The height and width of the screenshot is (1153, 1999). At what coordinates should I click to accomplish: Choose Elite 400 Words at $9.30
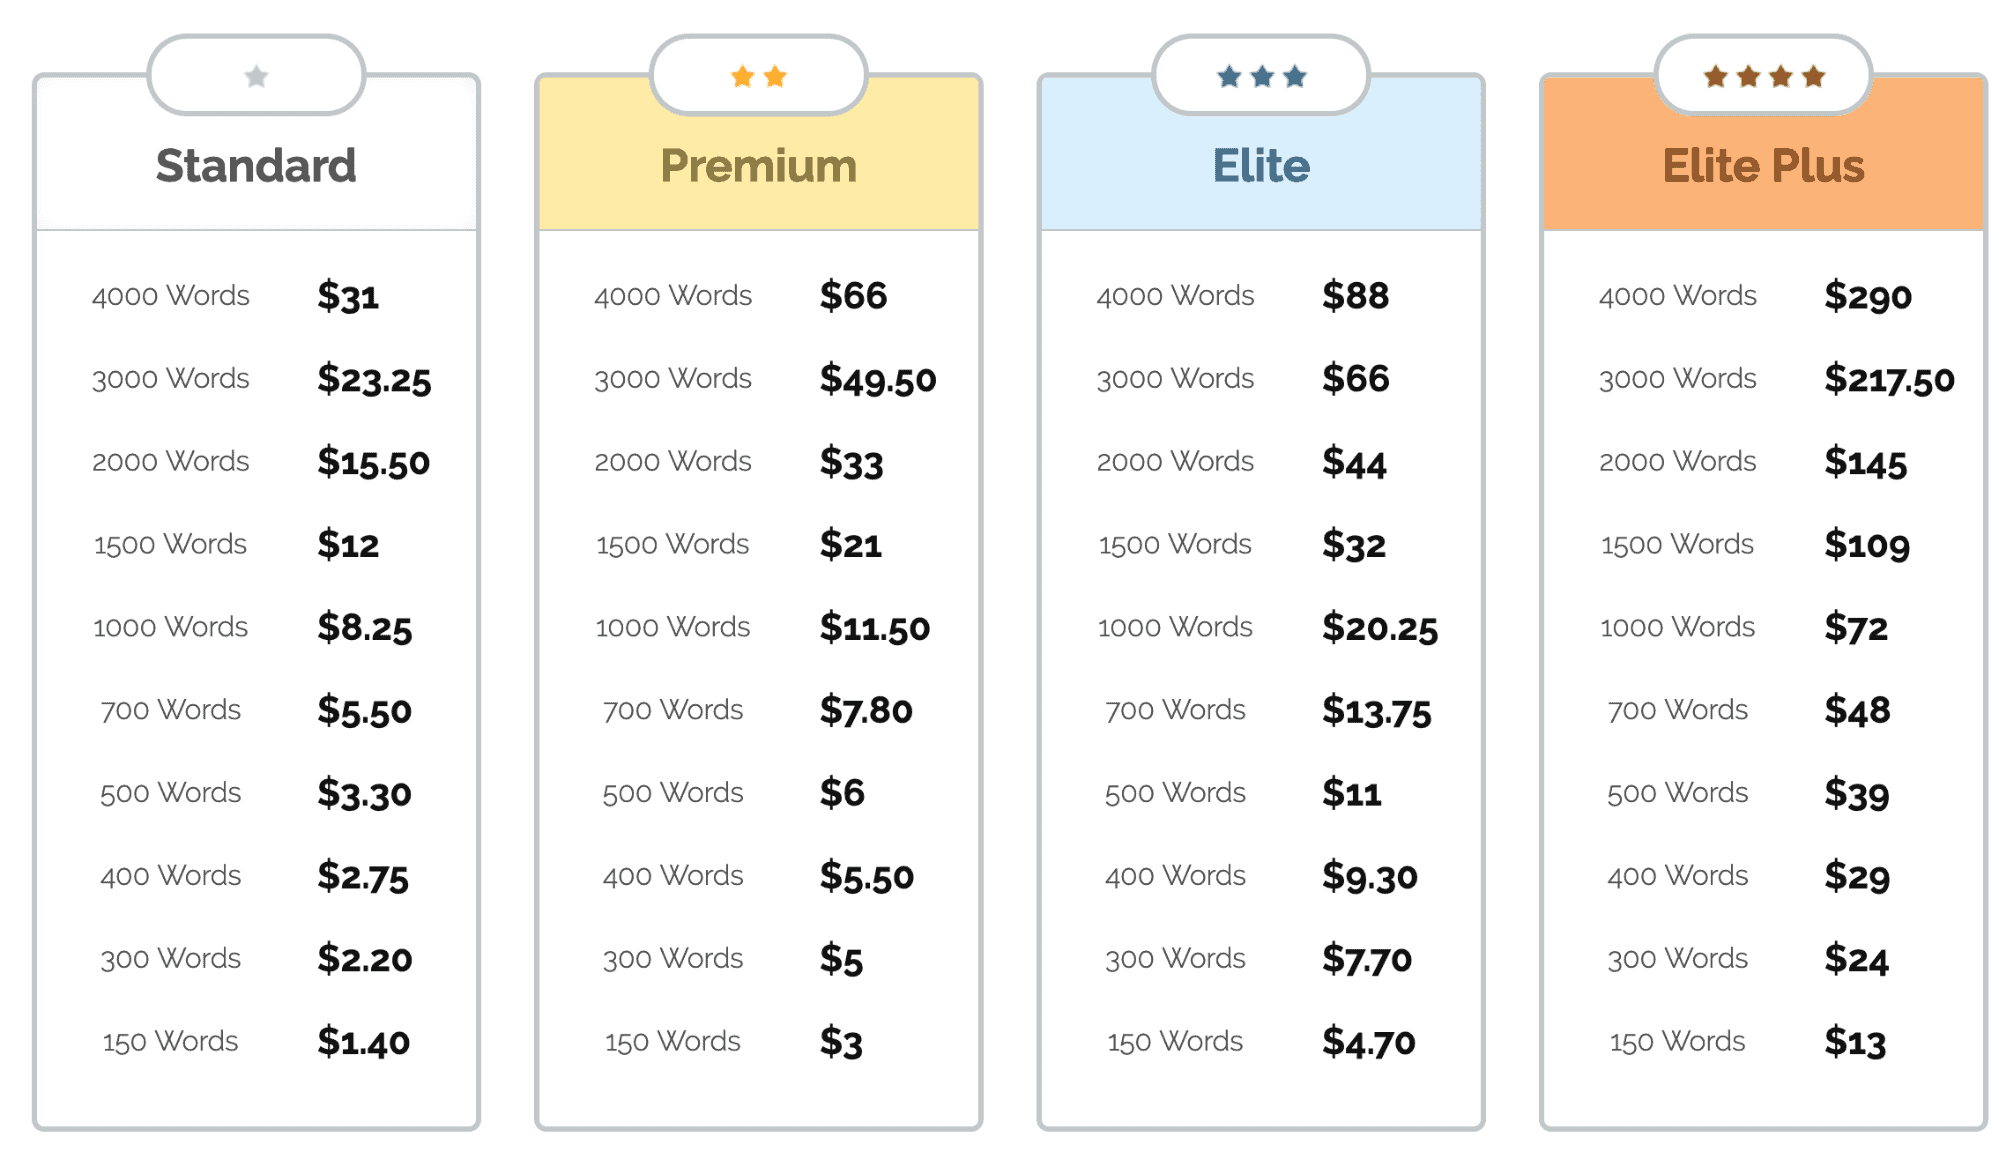pos(1369,877)
